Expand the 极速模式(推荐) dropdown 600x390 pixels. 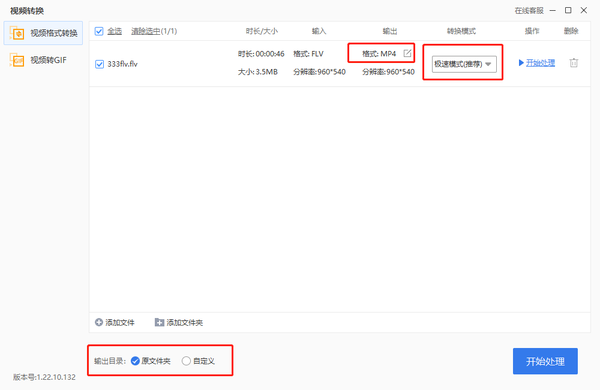pos(464,64)
